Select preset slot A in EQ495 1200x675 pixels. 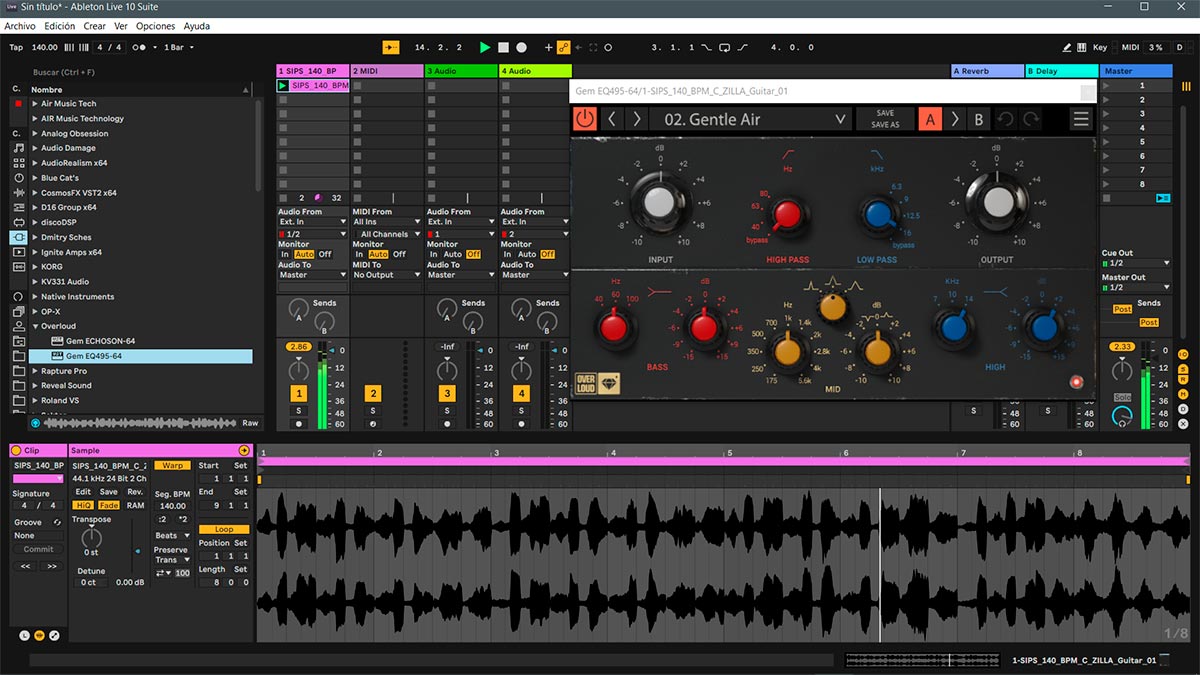click(930, 119)
